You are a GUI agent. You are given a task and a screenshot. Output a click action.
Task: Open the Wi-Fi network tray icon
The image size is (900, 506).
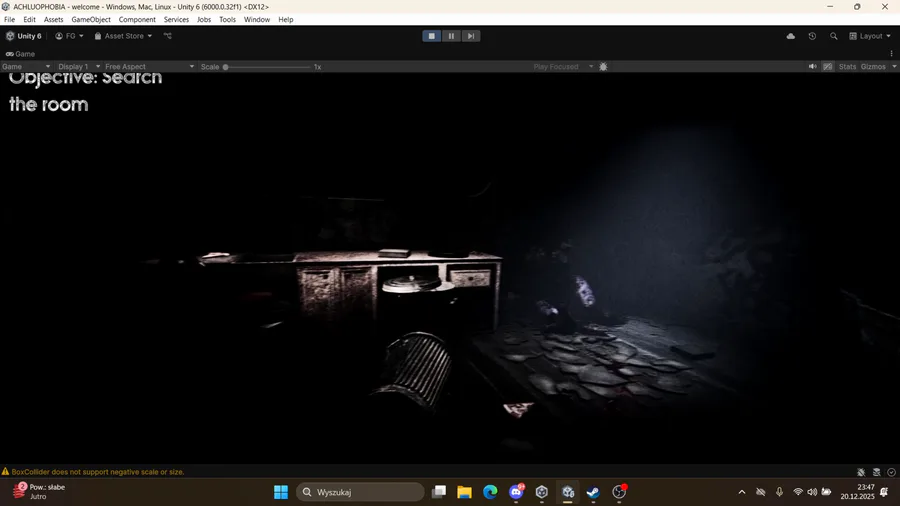click(x=798, y=492)
